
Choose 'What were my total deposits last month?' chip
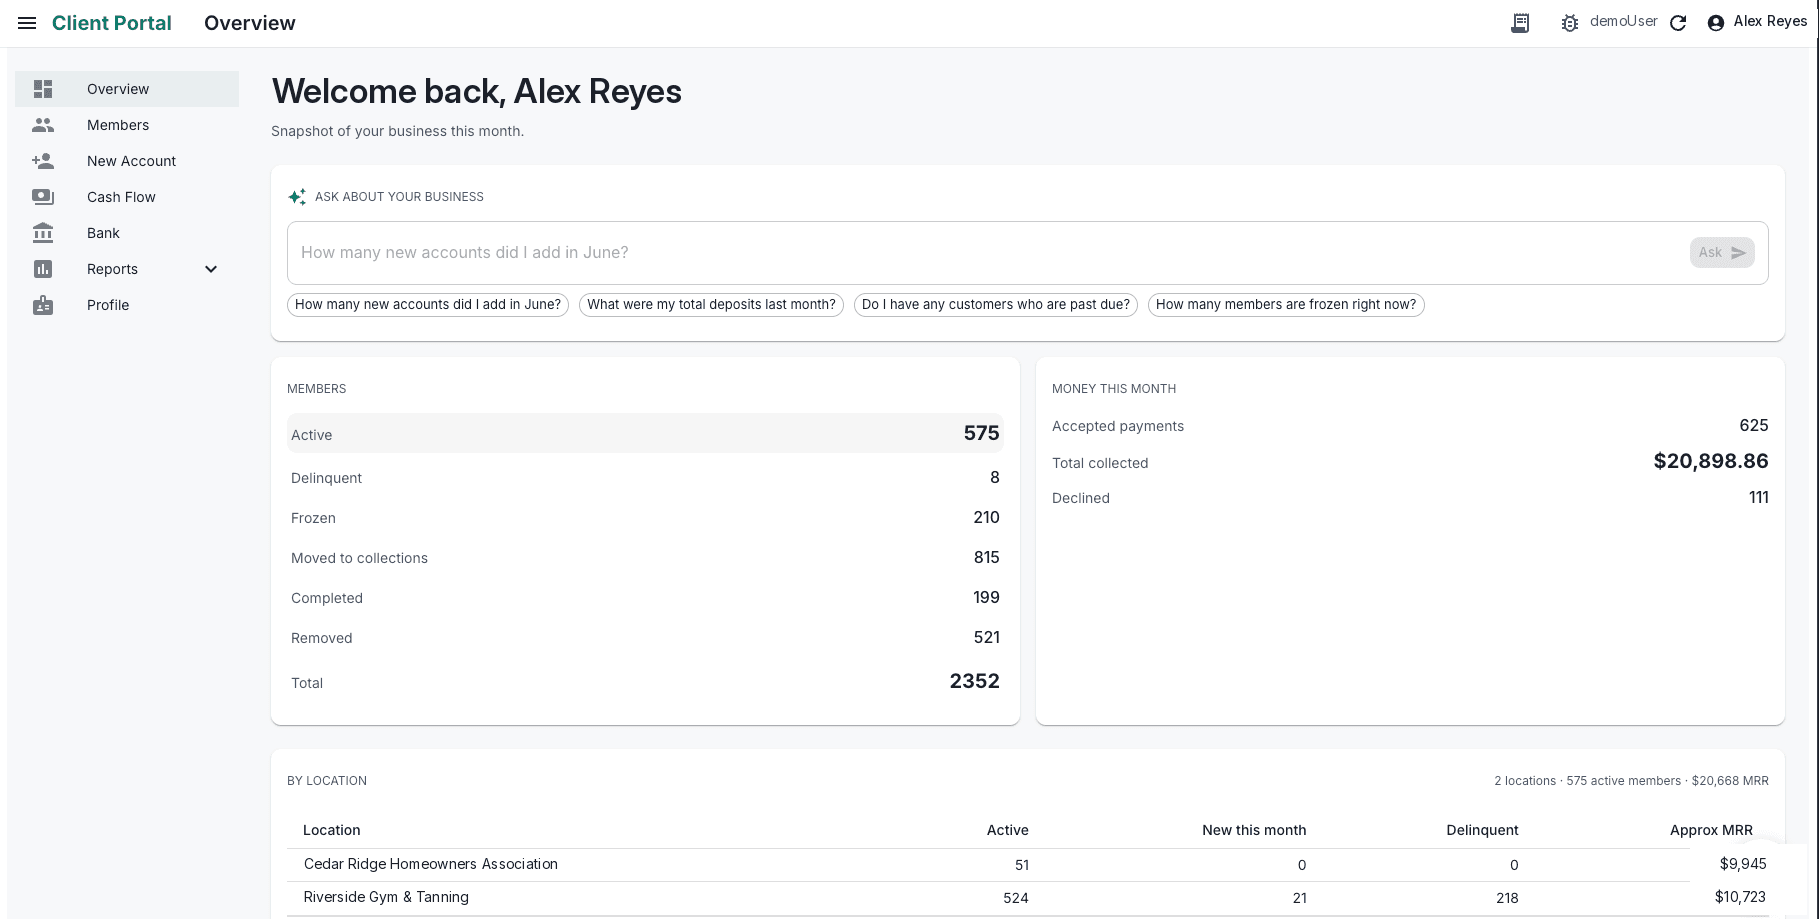pyautogui.click(x=711, y=305)
